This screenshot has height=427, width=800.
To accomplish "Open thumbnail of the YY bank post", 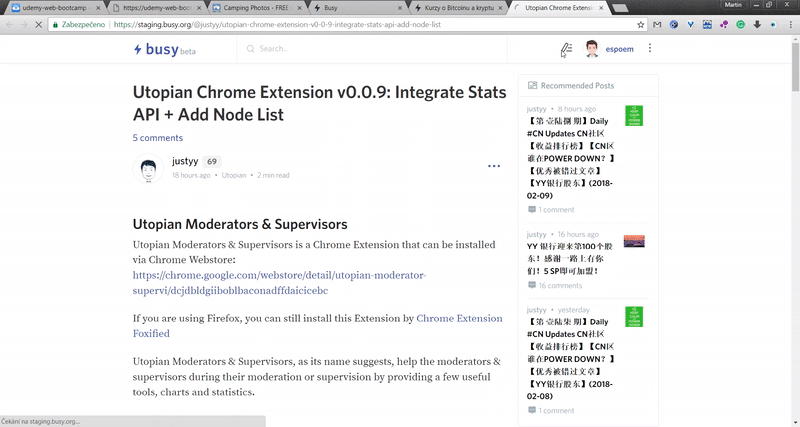I will point(634,241).
